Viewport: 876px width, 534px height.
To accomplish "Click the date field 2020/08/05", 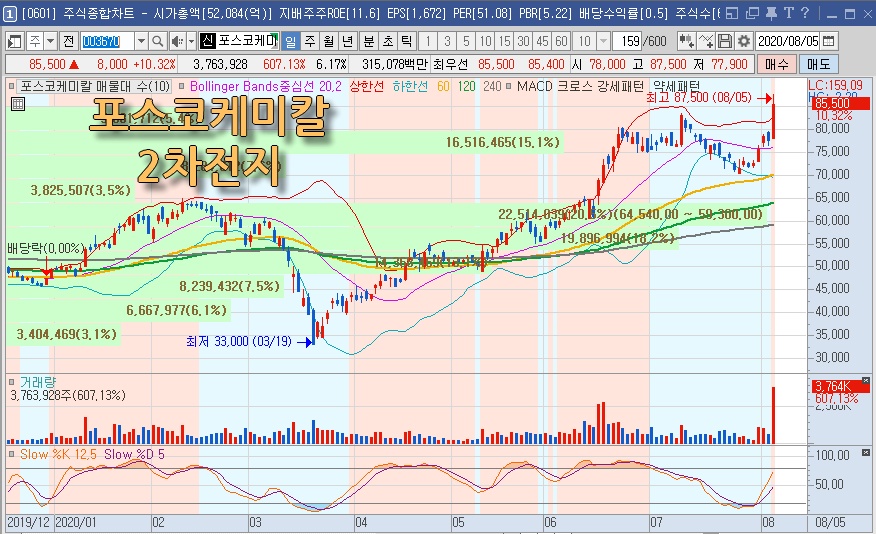I will tap(788, 41).
